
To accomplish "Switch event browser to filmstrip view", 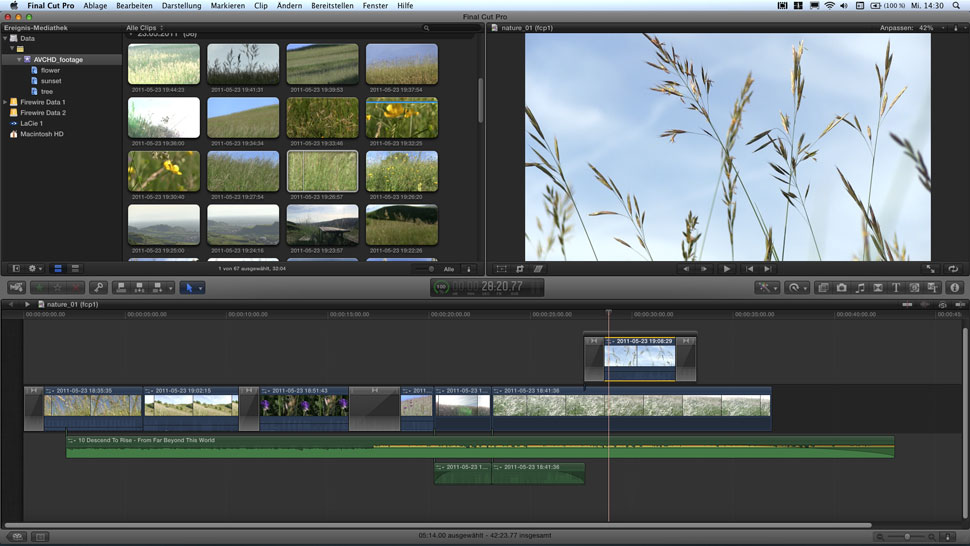I will [x=57, y=269].
